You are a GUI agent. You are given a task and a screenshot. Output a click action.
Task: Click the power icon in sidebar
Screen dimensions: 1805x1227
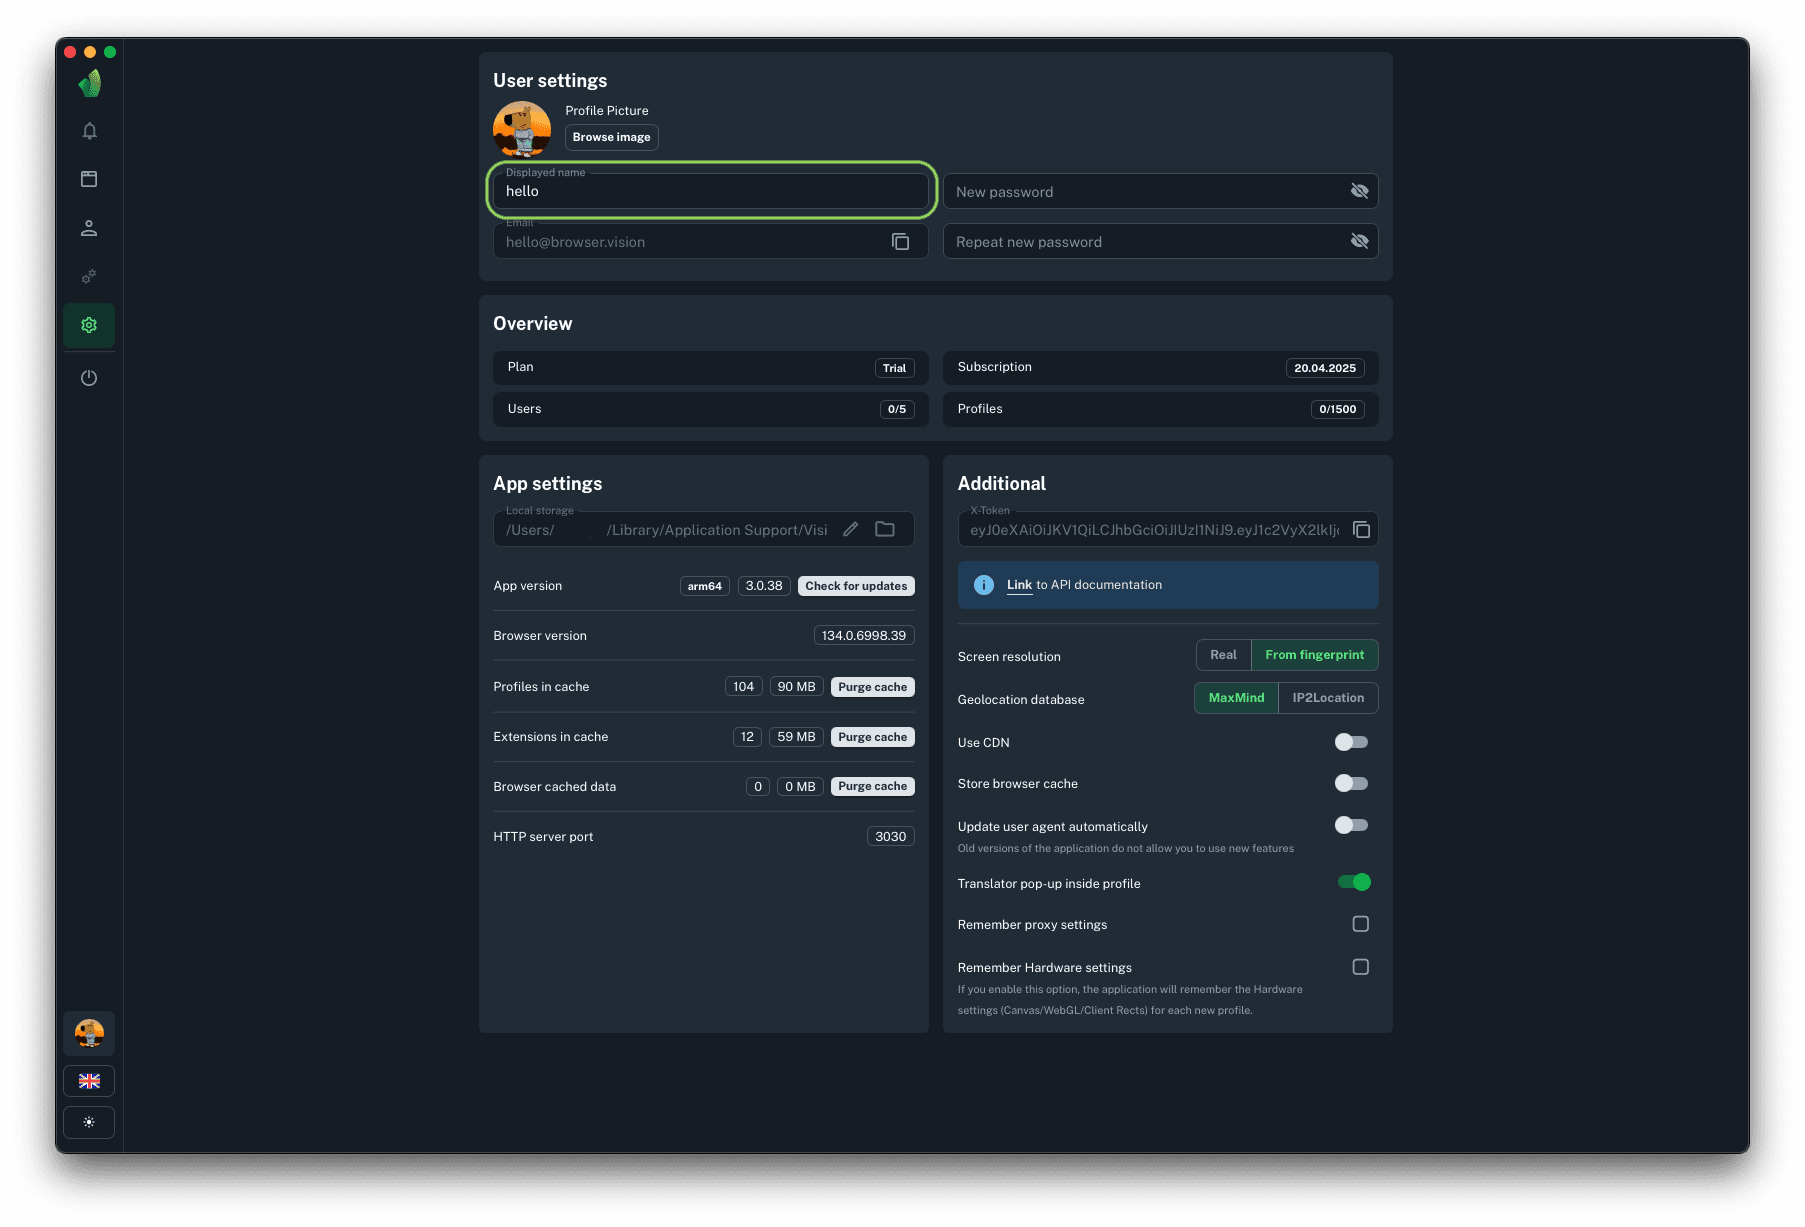point(89,378)
